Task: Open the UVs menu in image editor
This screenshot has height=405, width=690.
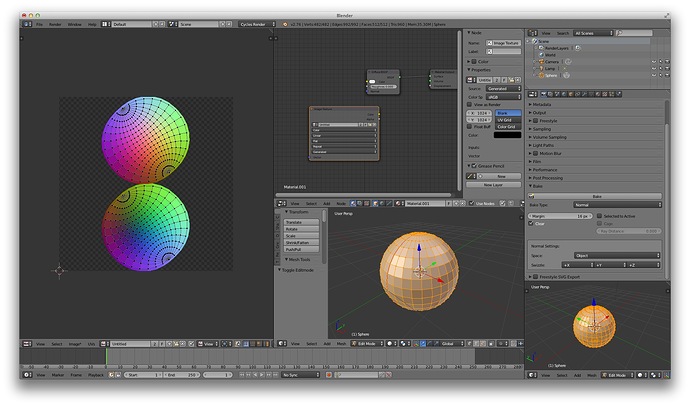Action: [x=91, y=343]
